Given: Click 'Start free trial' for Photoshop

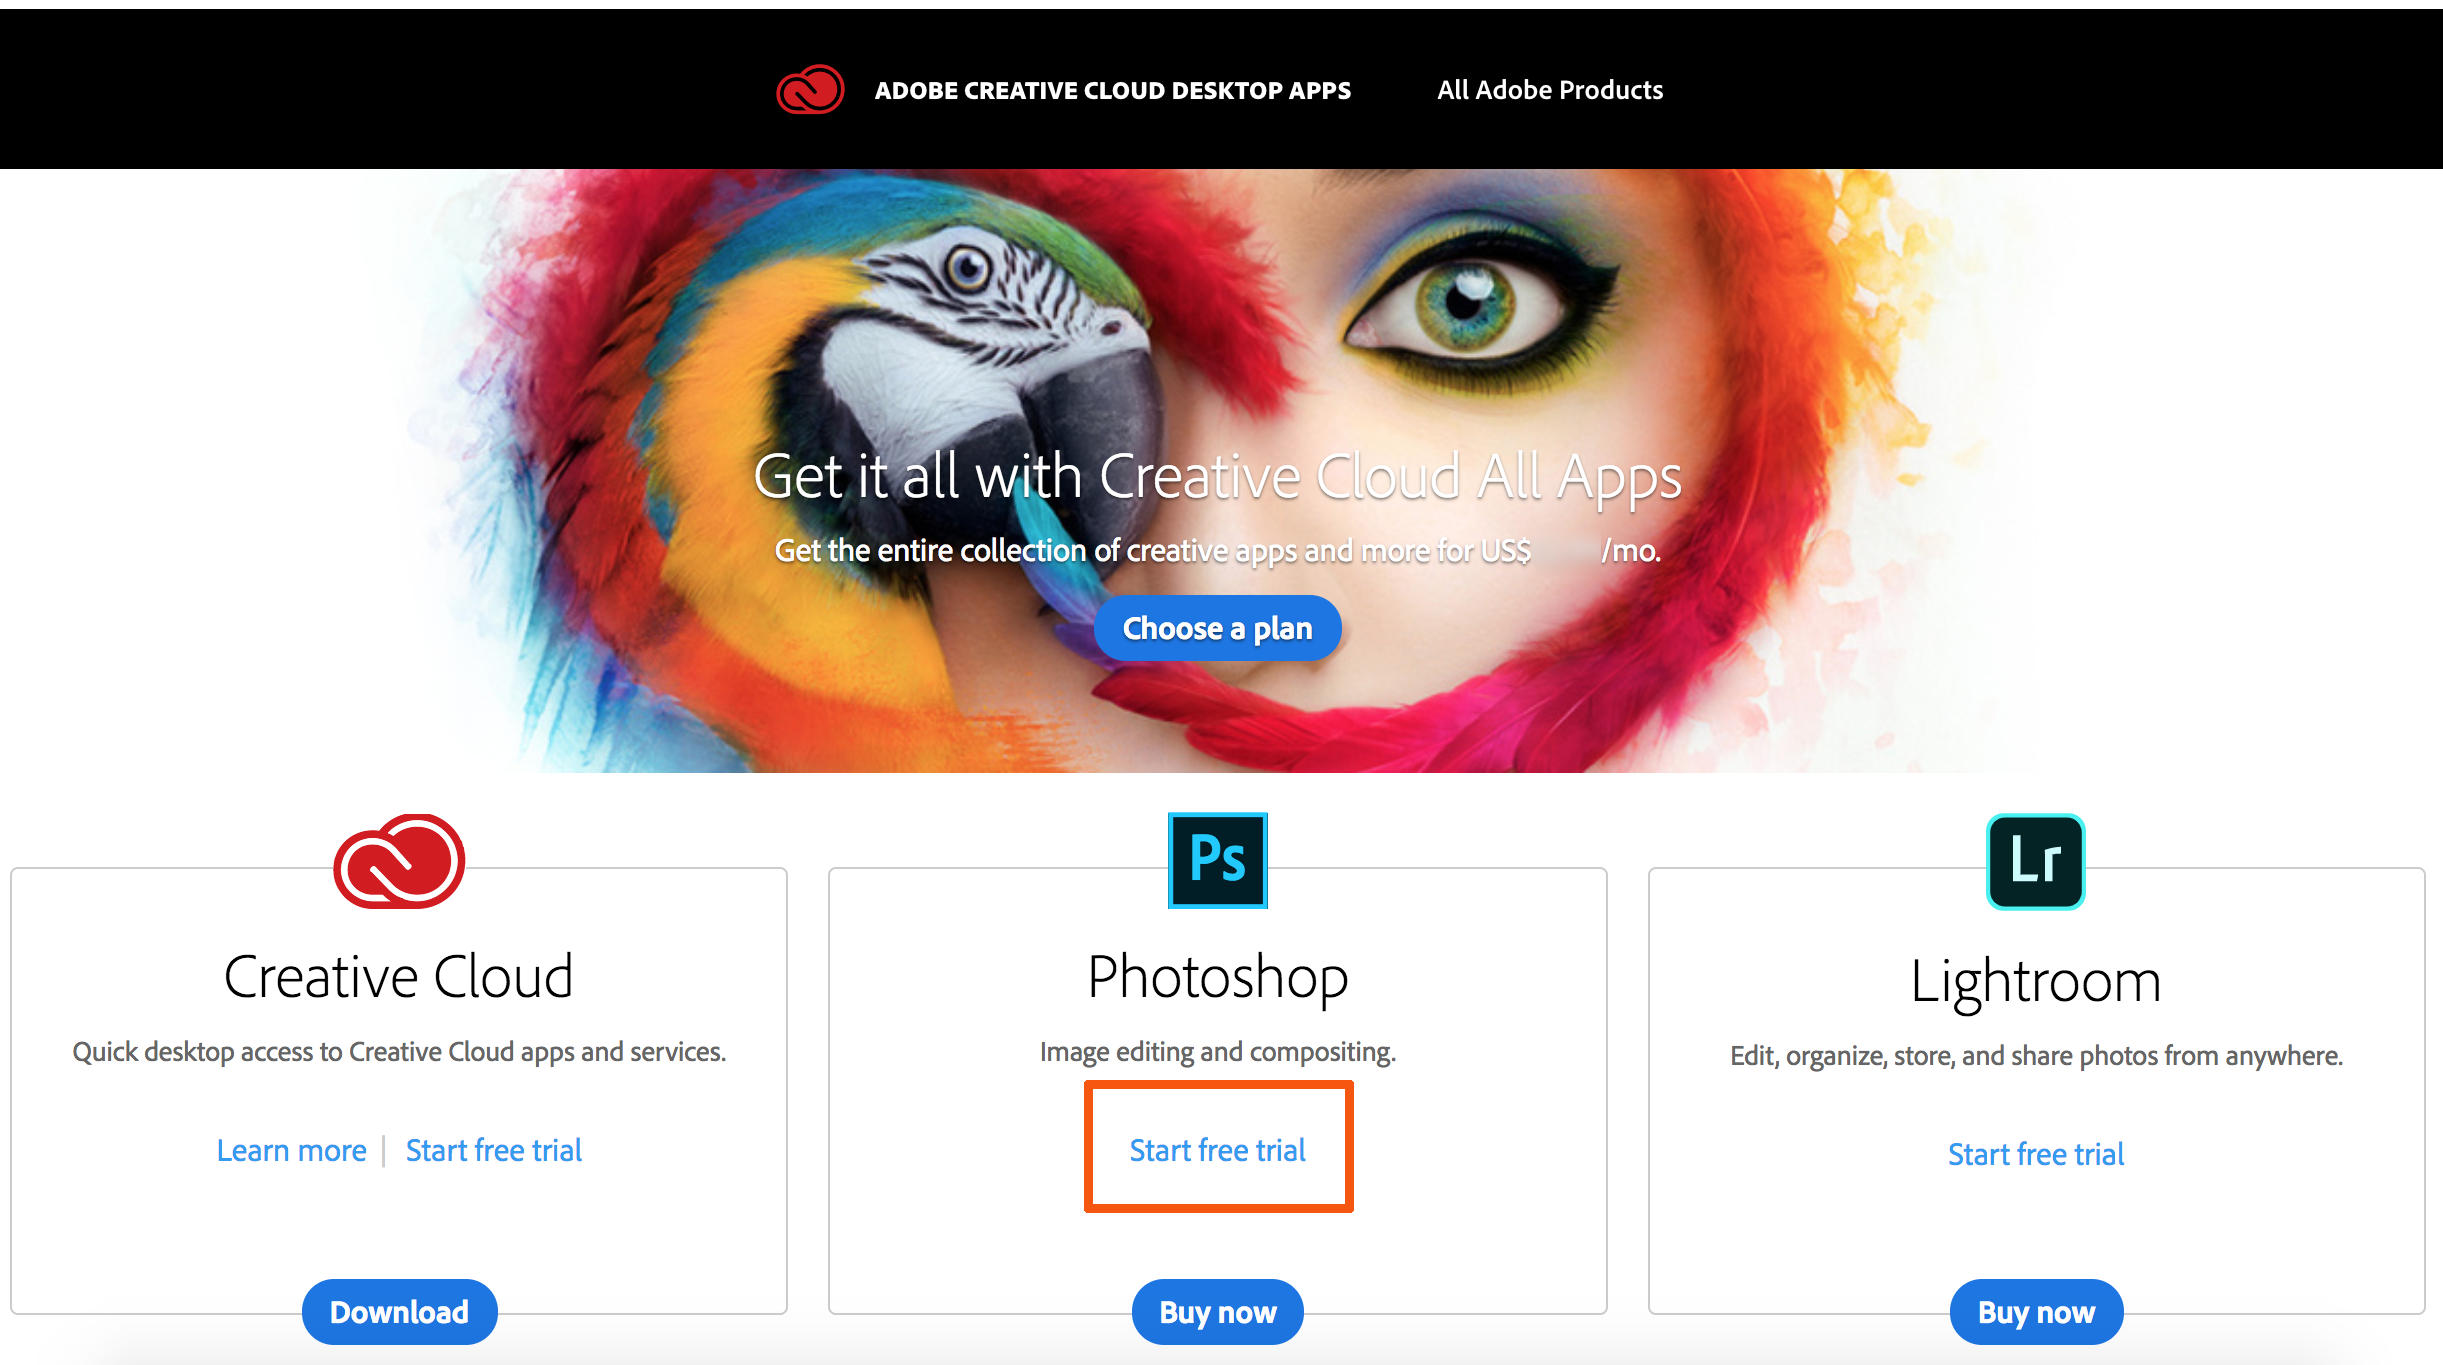Looking at the screenshot, I should [1220, 1149].
